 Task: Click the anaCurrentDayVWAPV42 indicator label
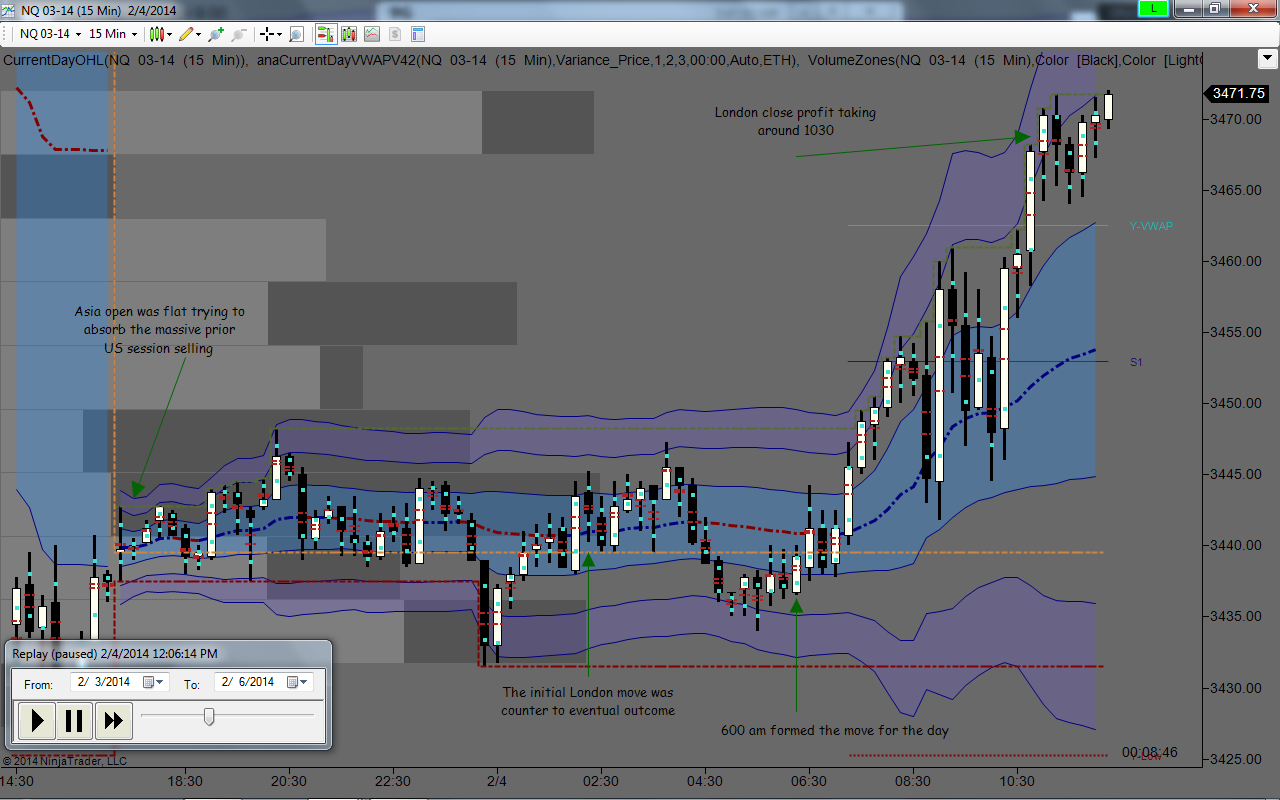[x=526, y=60]
